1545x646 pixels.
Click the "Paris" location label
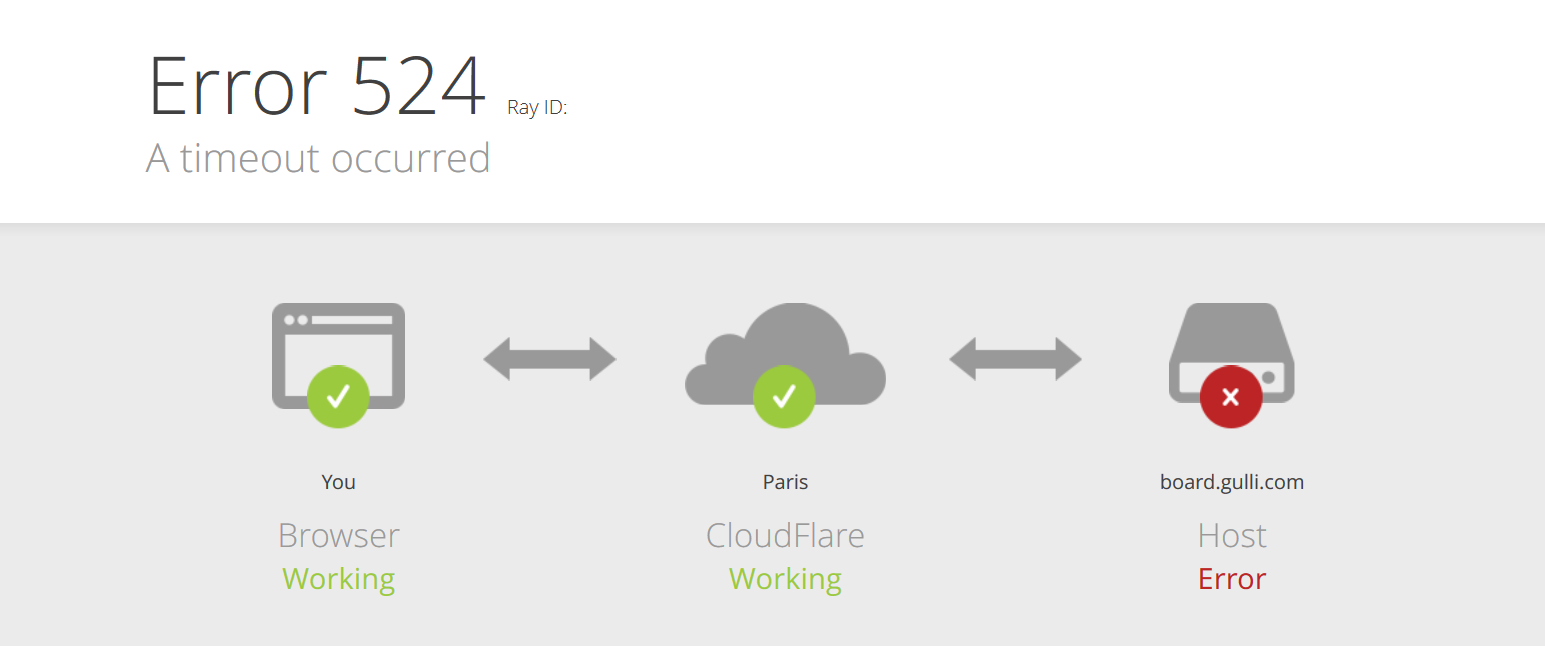[785, 482]
